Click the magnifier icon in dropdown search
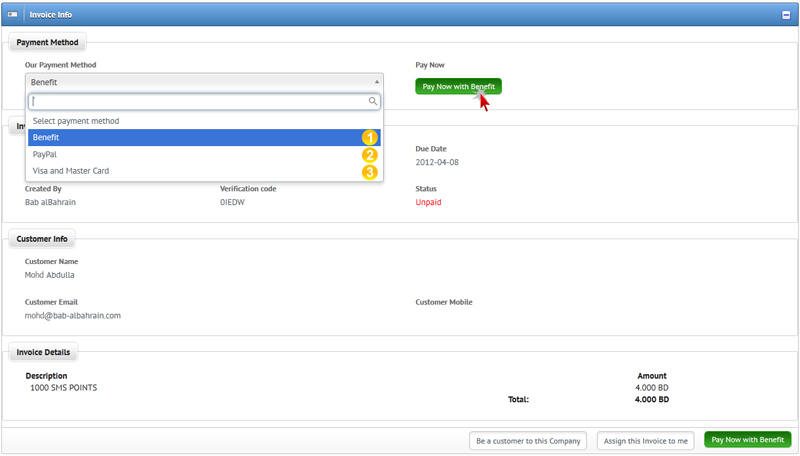 point(373,101)
